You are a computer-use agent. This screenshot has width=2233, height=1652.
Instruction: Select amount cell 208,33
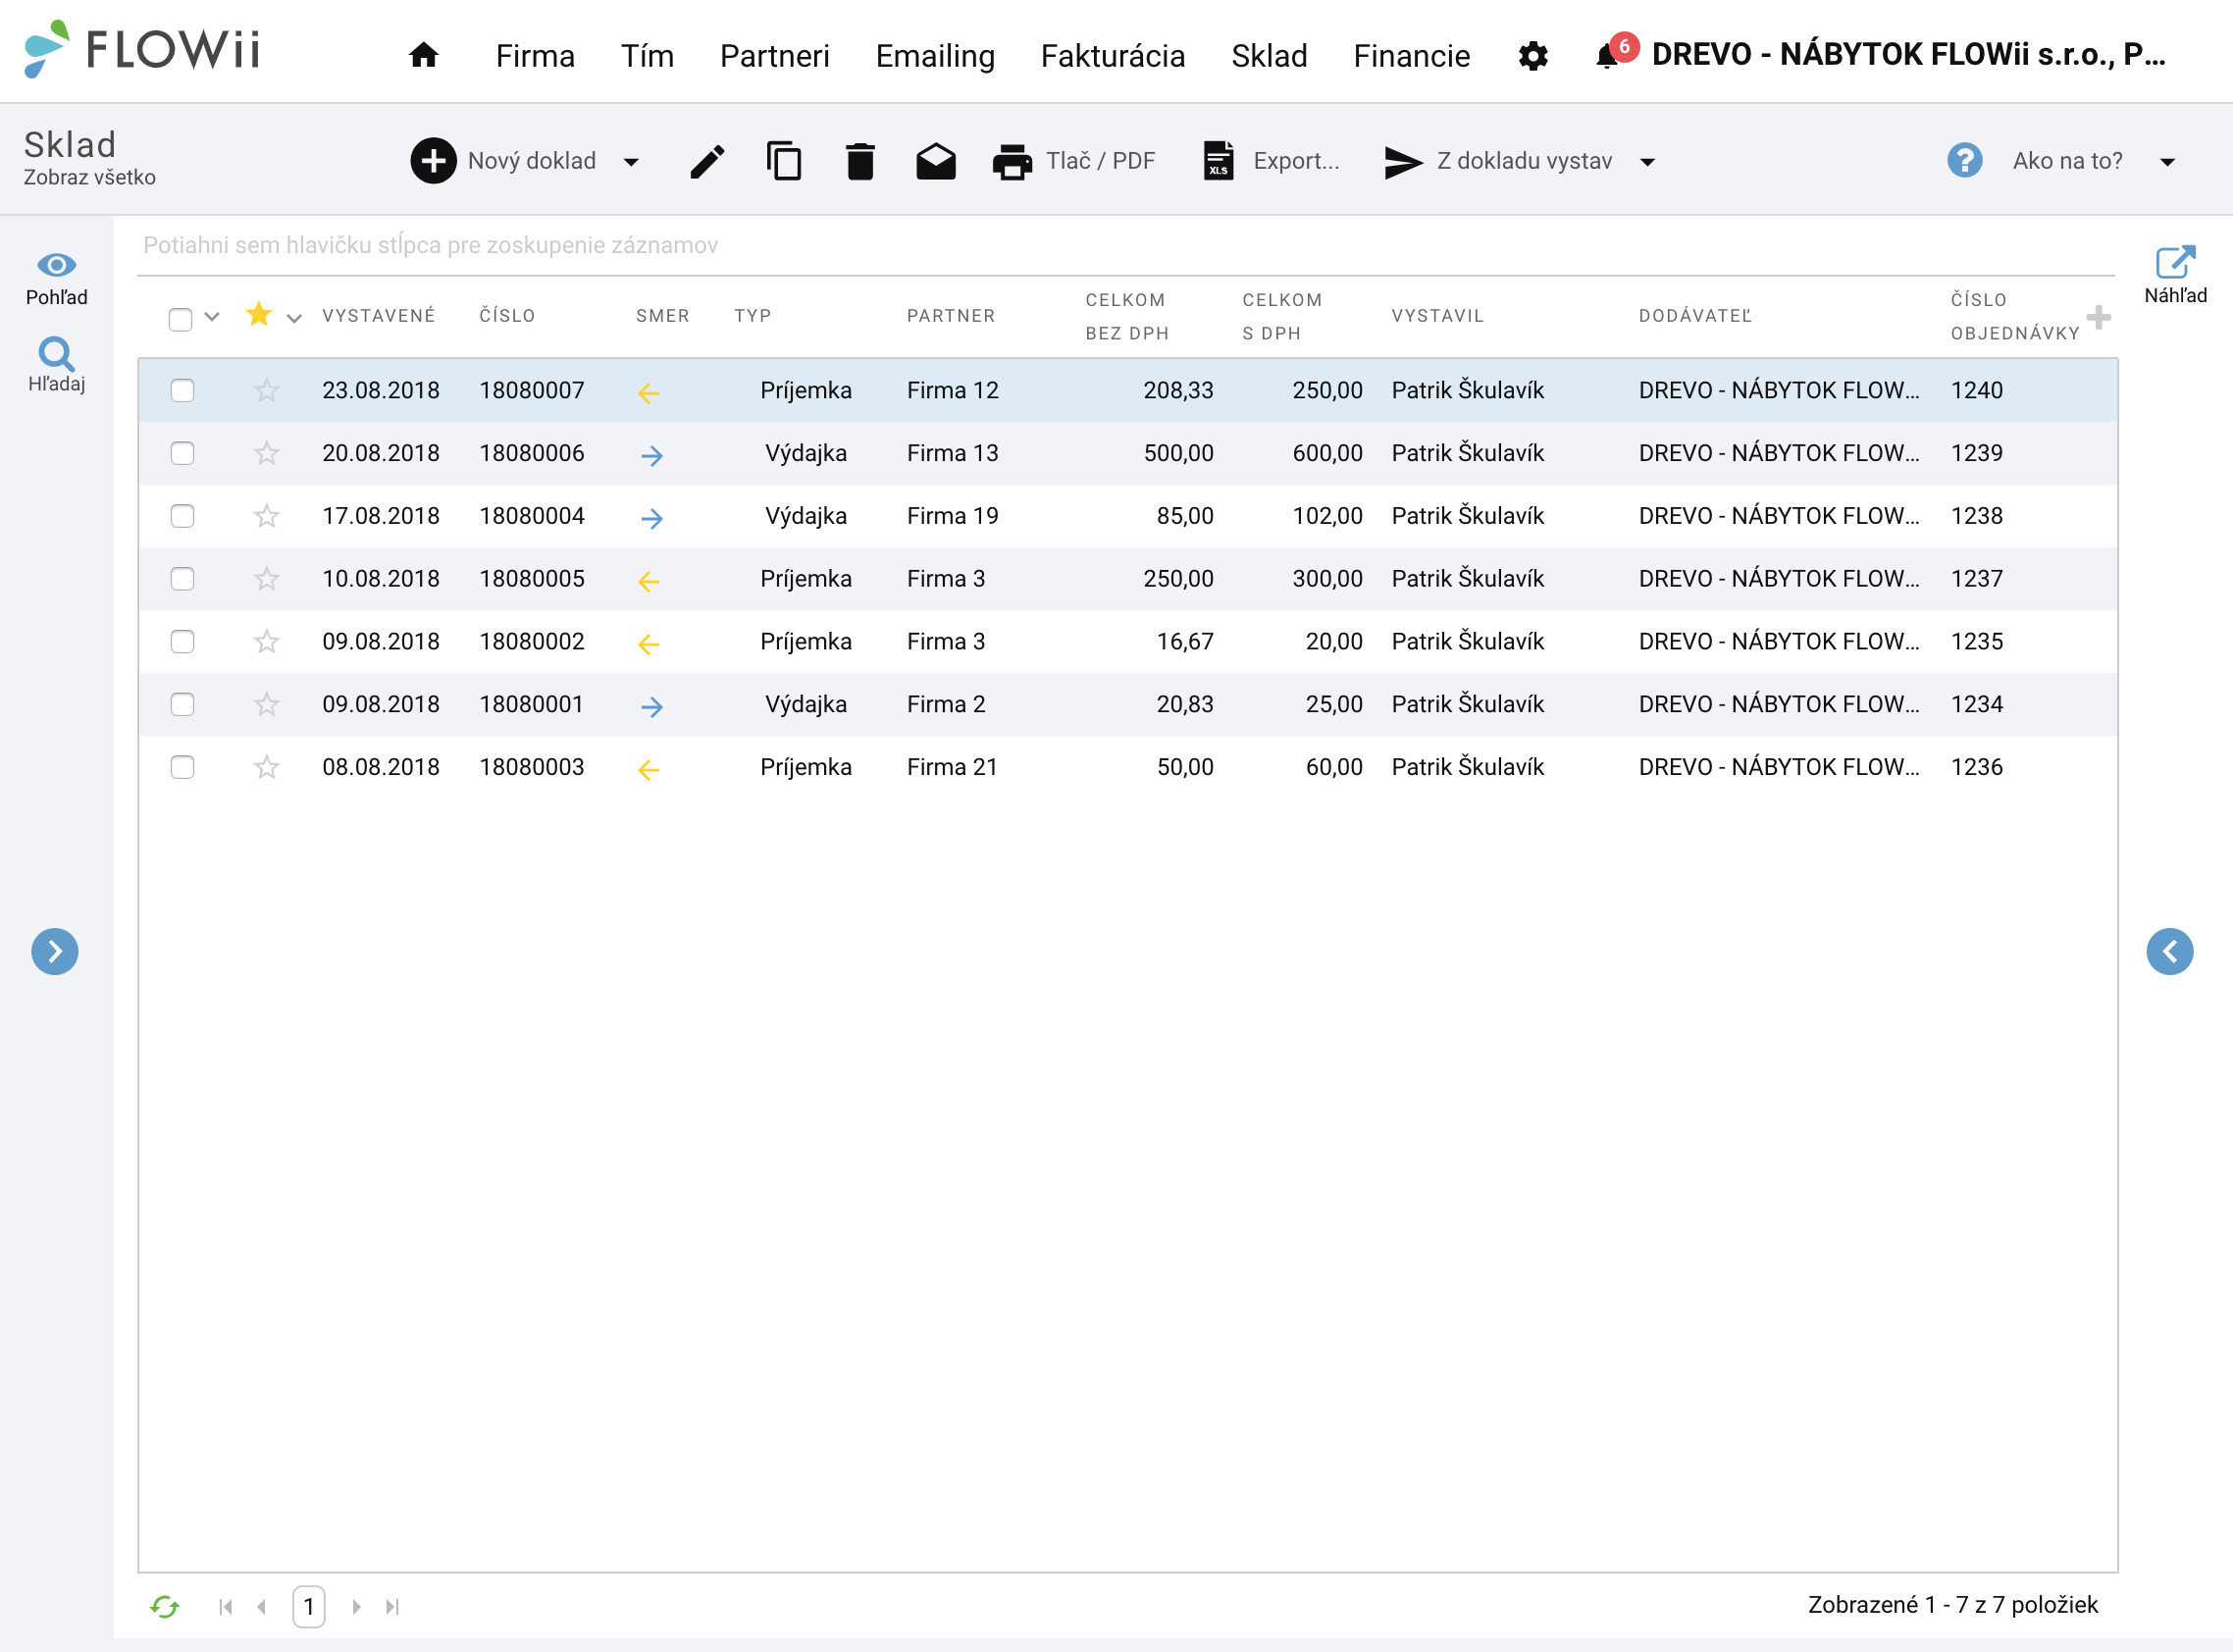coord(1178,390)
